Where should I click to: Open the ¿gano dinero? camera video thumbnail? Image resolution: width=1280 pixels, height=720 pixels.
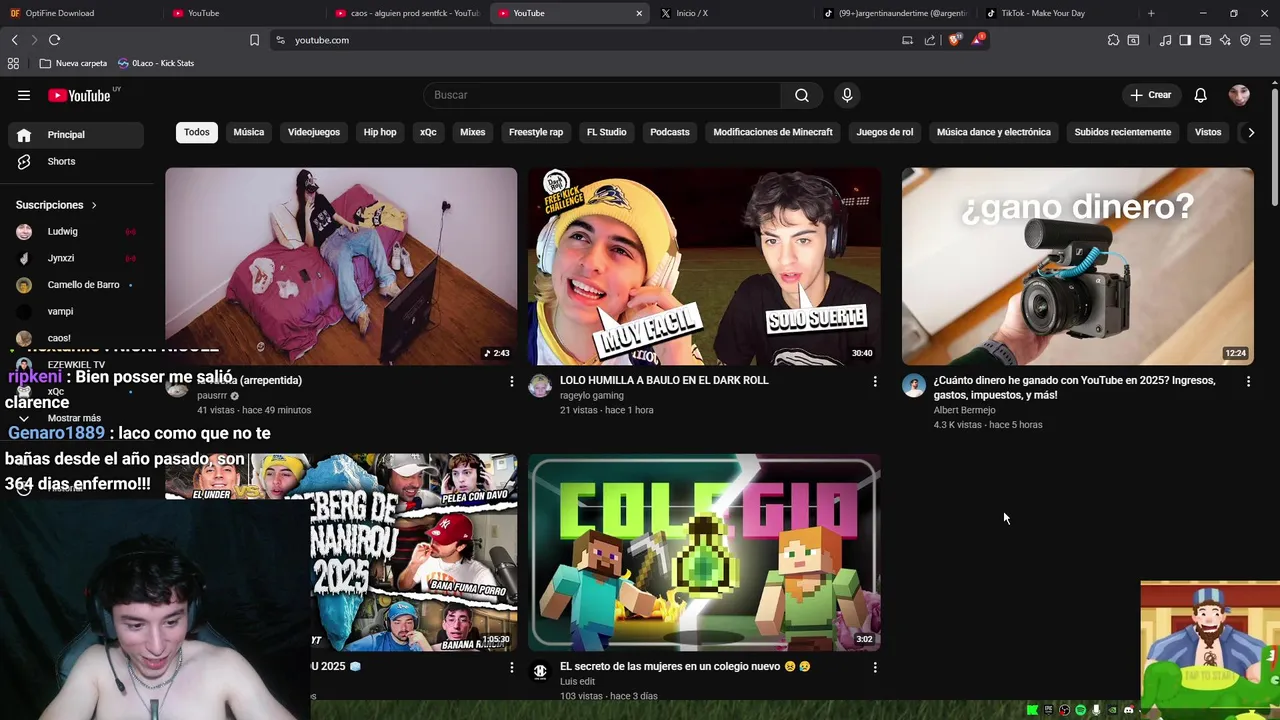[1077, 266]
